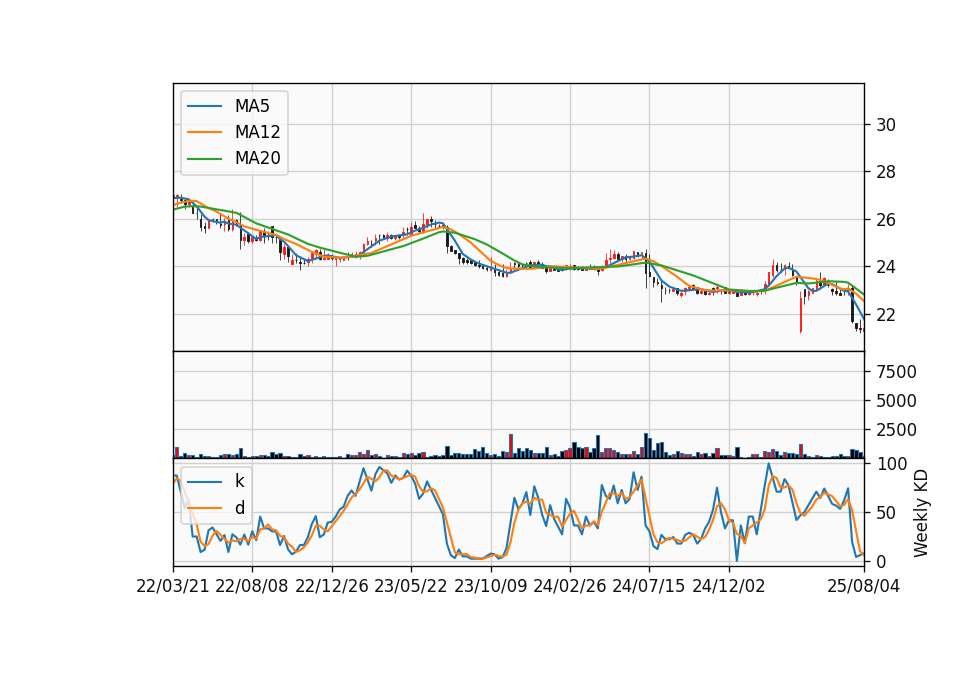Click the green MA20 legend line sample
This screenshot has height=690, width=960.
204,158
